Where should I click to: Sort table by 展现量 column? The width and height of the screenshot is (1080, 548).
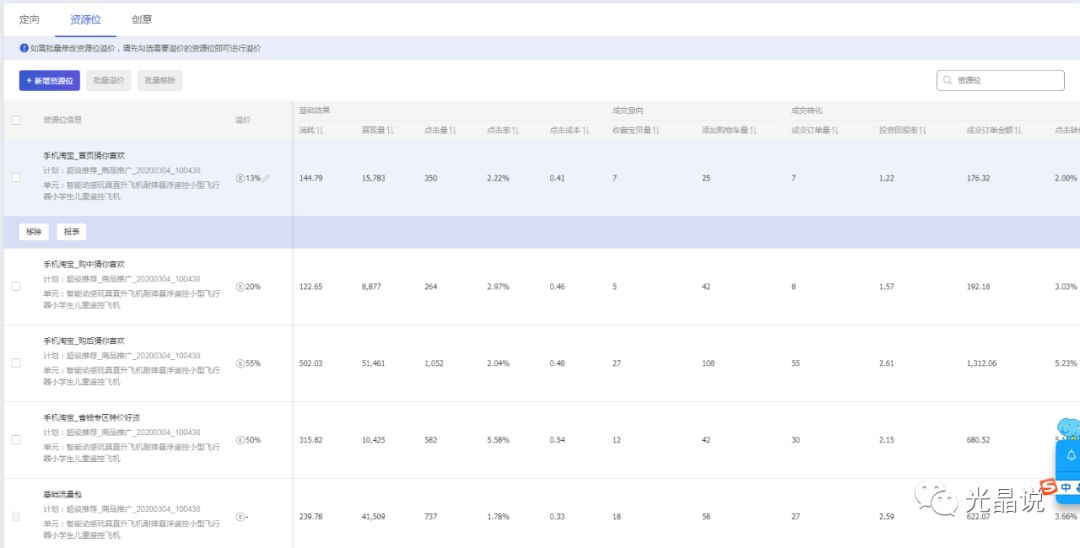pos(389,130)
